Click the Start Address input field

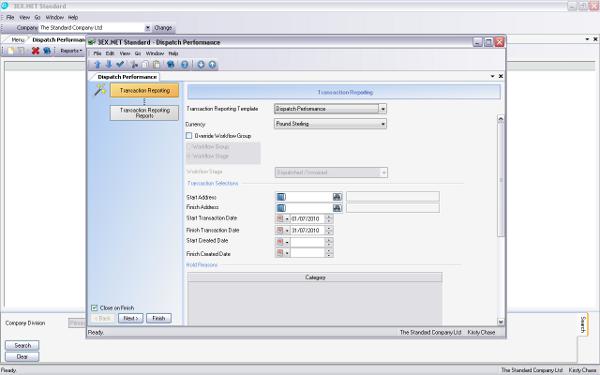(x=309, y=197)
